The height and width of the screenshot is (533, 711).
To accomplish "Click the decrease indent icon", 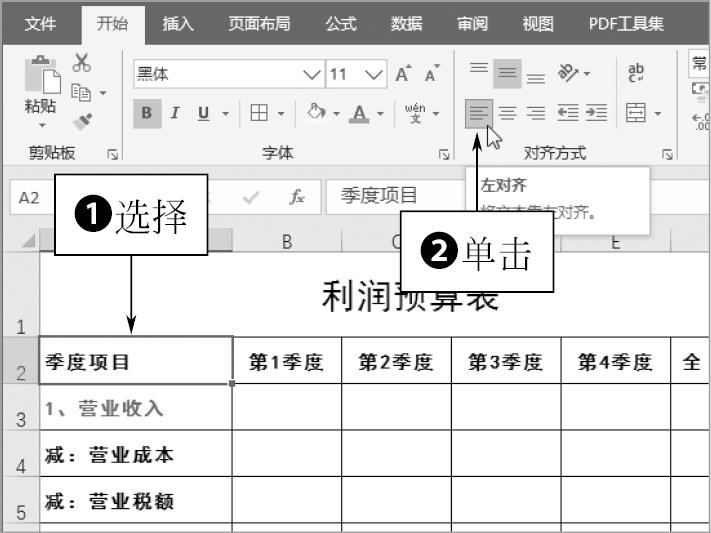I will 568,112.
